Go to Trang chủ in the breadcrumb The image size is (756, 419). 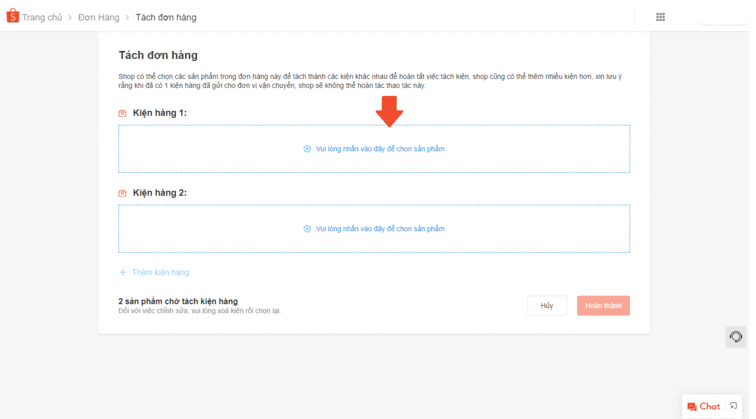(42, 17)
